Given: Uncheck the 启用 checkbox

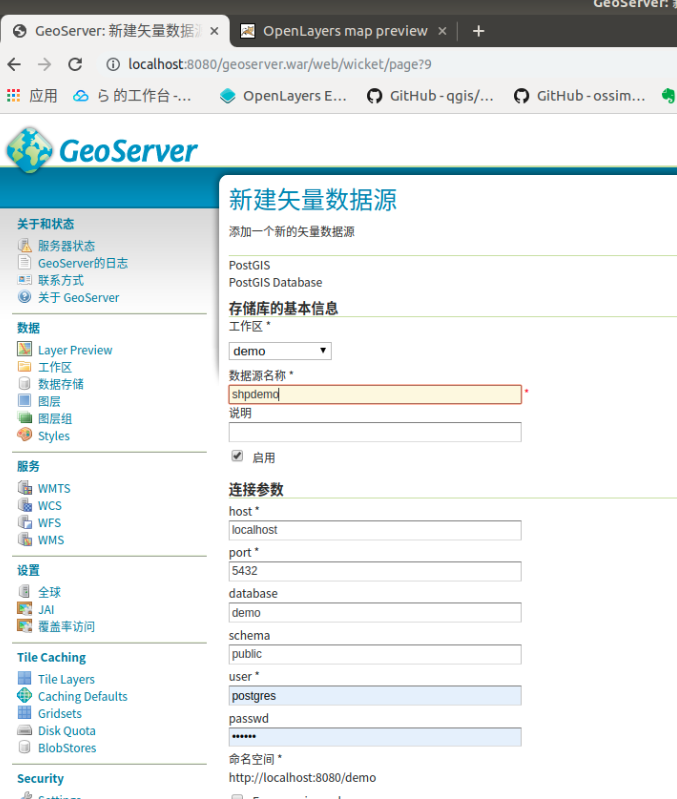Looking at the screenshot, I should 237,456.
